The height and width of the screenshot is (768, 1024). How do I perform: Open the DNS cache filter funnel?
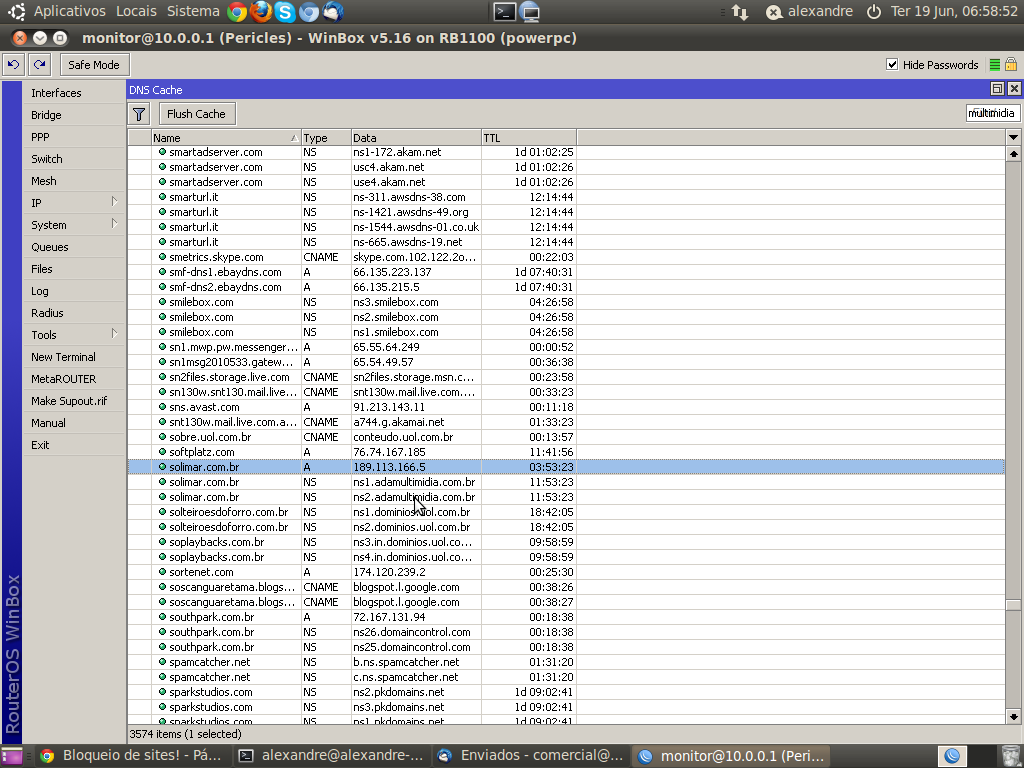click(x=140, y=114)
